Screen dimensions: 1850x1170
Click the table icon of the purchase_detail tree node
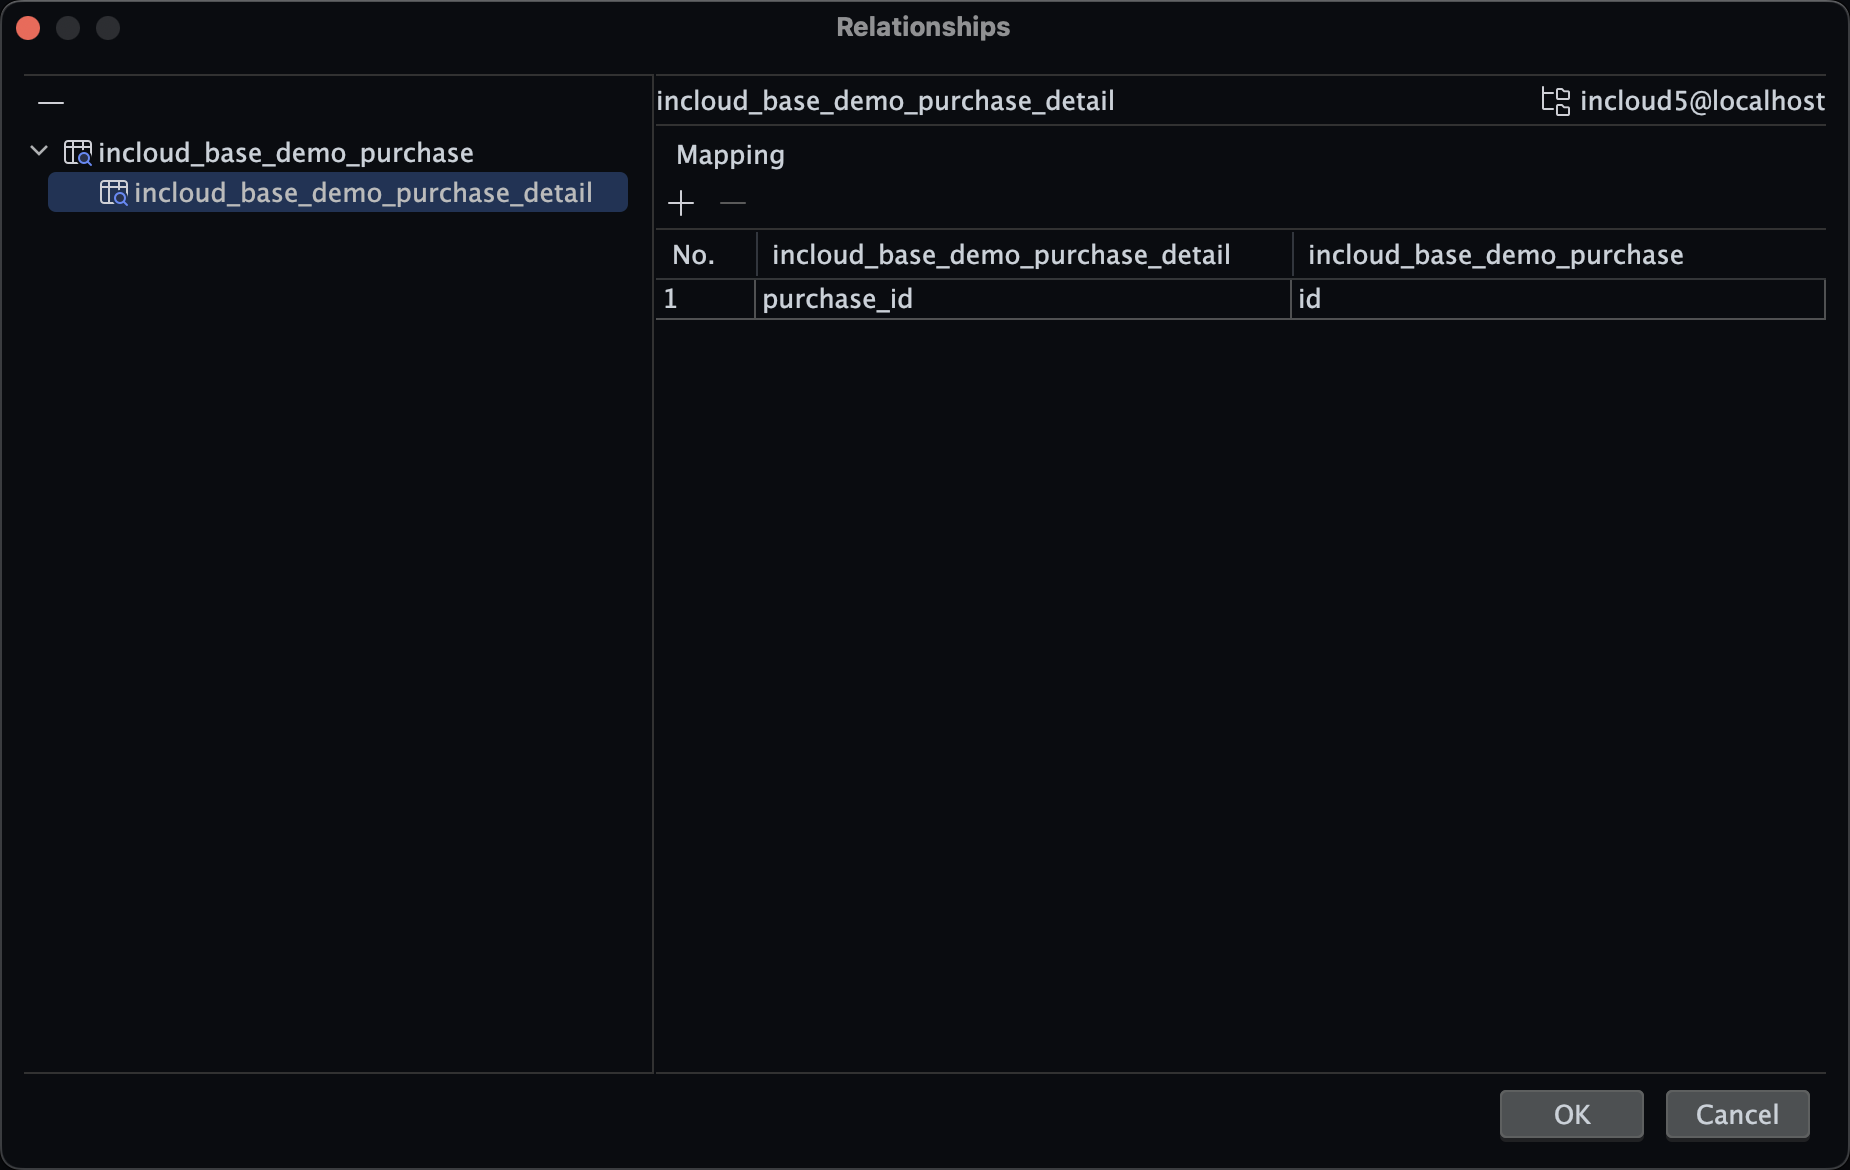click(114, 193)
